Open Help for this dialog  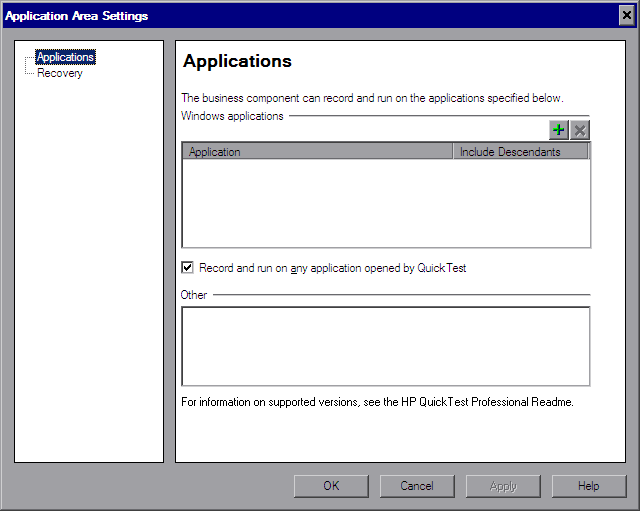(589, 486)
